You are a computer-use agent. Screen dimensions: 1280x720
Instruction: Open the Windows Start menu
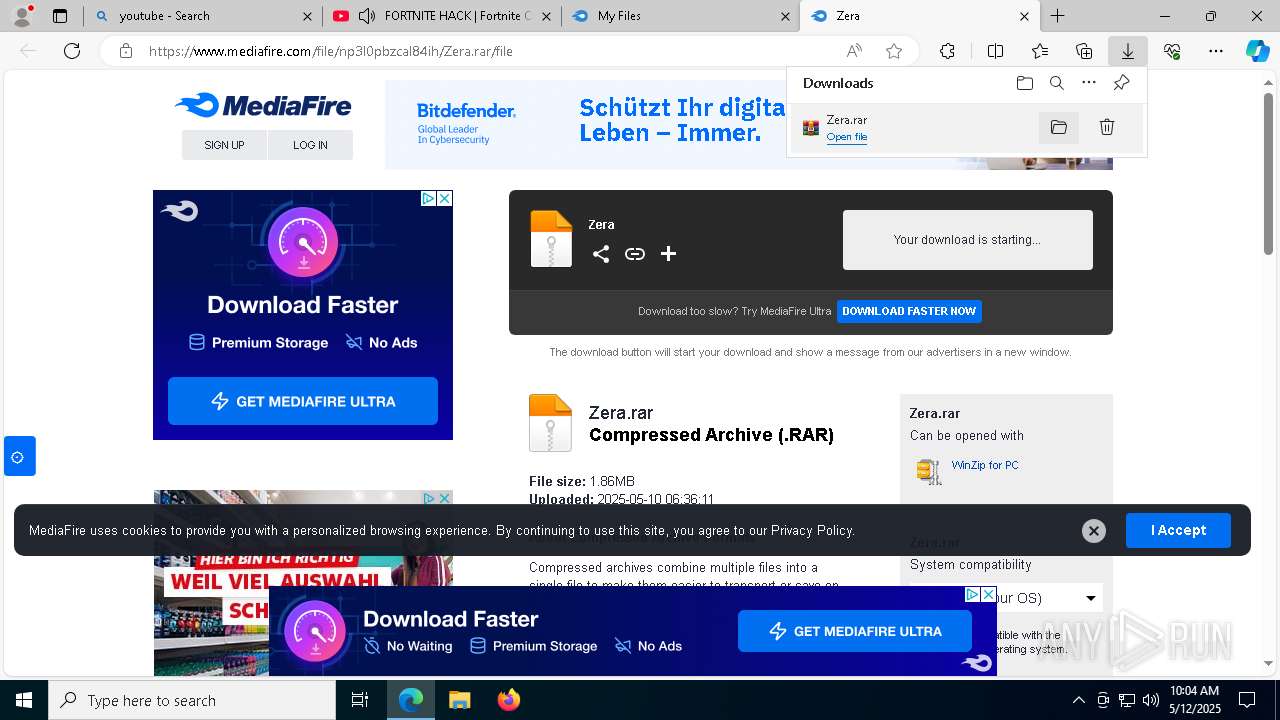coord(24,700)
